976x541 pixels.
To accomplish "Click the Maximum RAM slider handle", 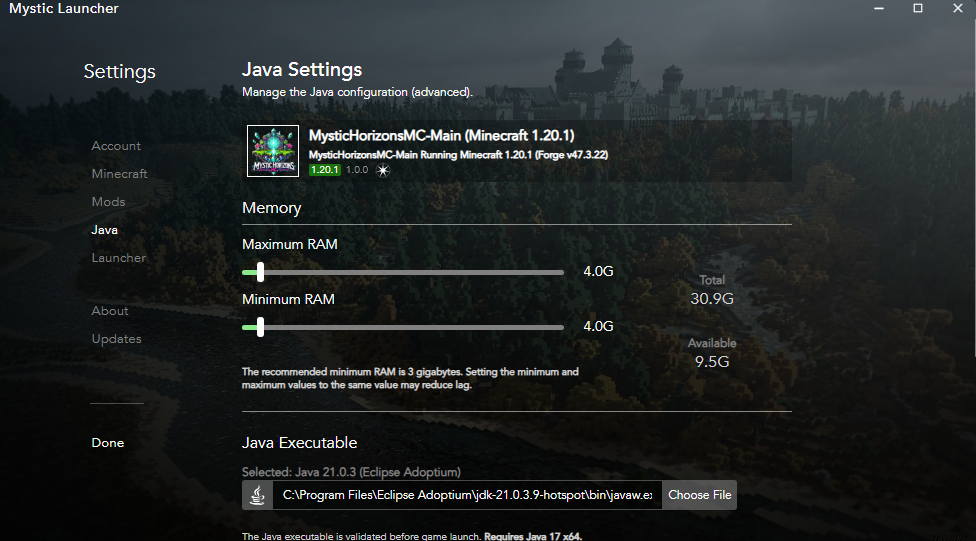I will click(260, 272).
